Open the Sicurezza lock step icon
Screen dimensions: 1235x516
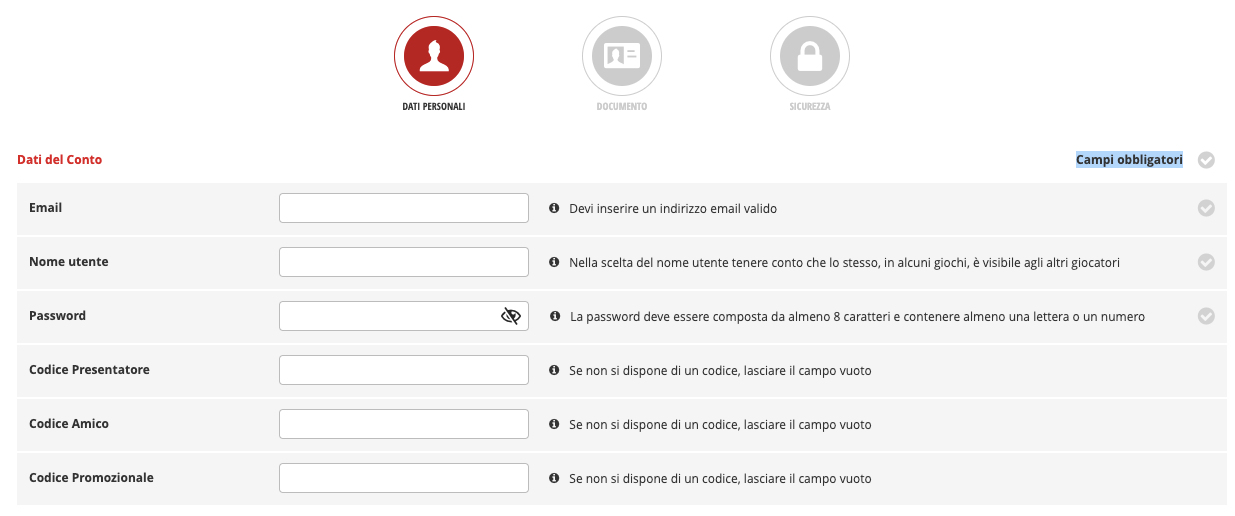810,56
